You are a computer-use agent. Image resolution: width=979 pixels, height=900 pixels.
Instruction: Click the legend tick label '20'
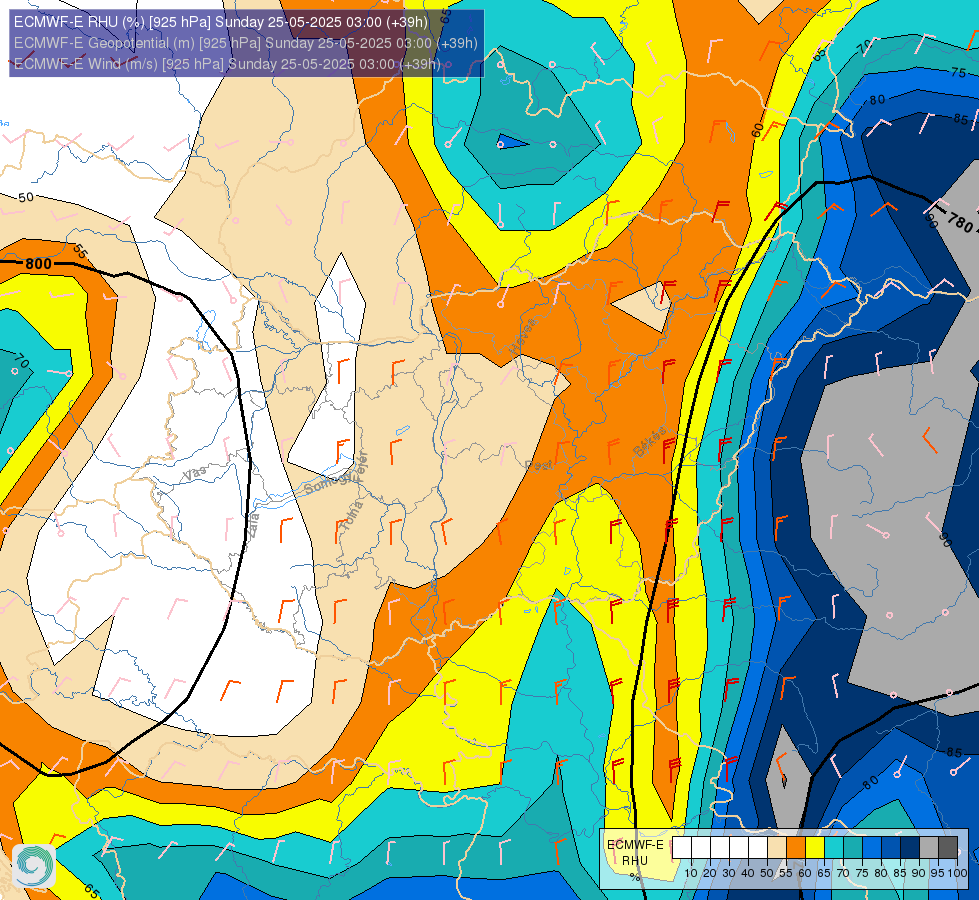[710, 873]
